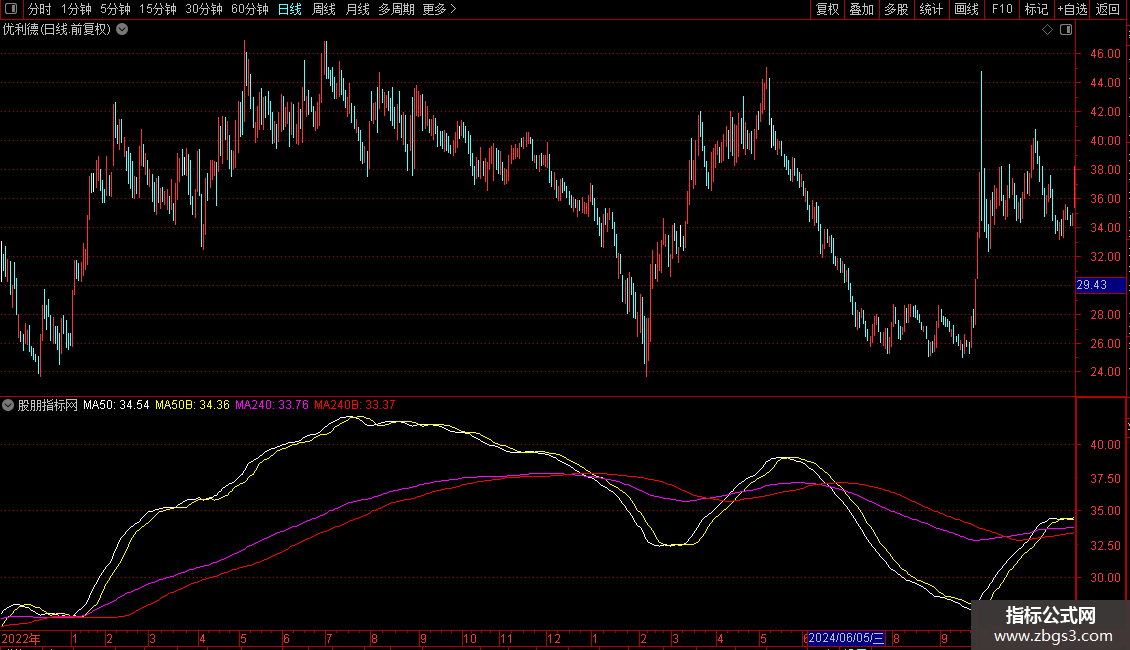Screen dimensions: 1130x650
Task: Click the 复权 adjustment button
Action: click(828, 9)
